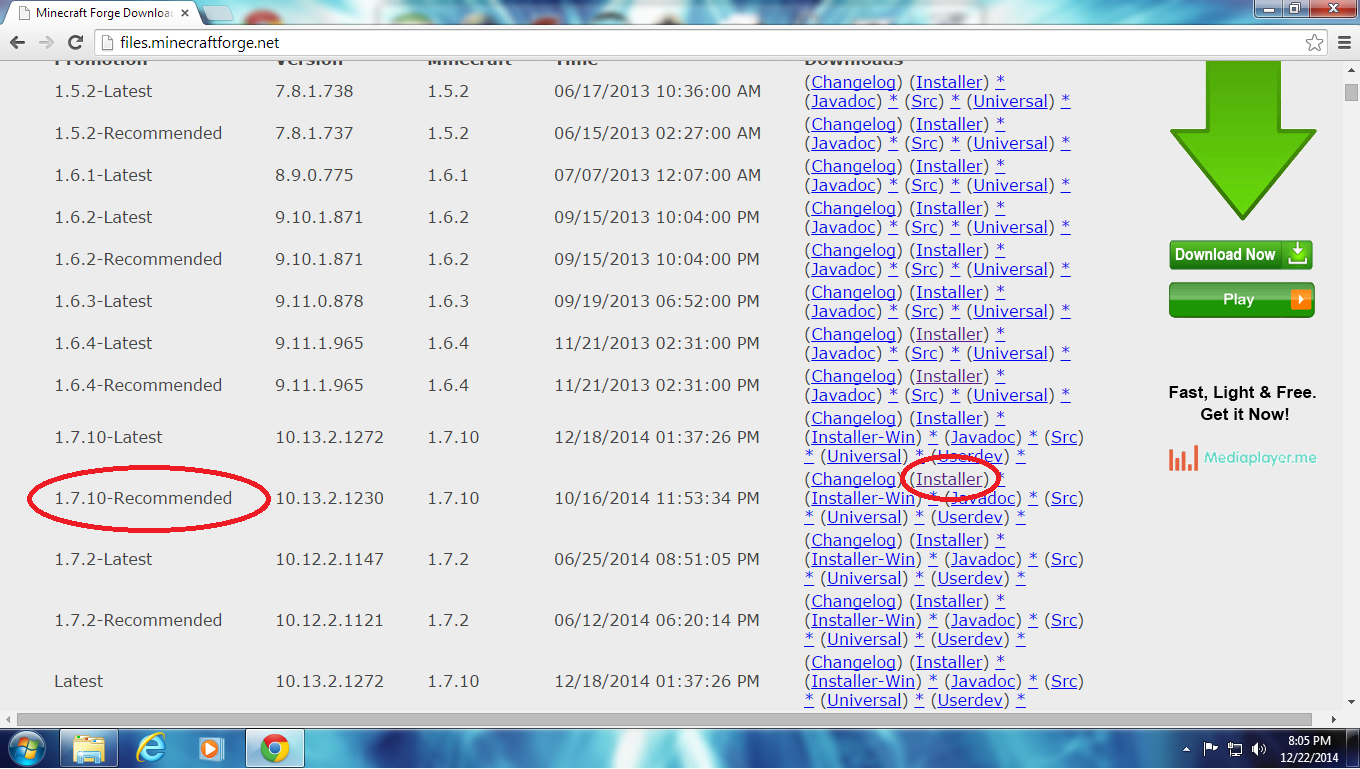This screenshot has width=1360, height=769.
Task: Click the green Play ad button
Action: tap(1241, 299)
